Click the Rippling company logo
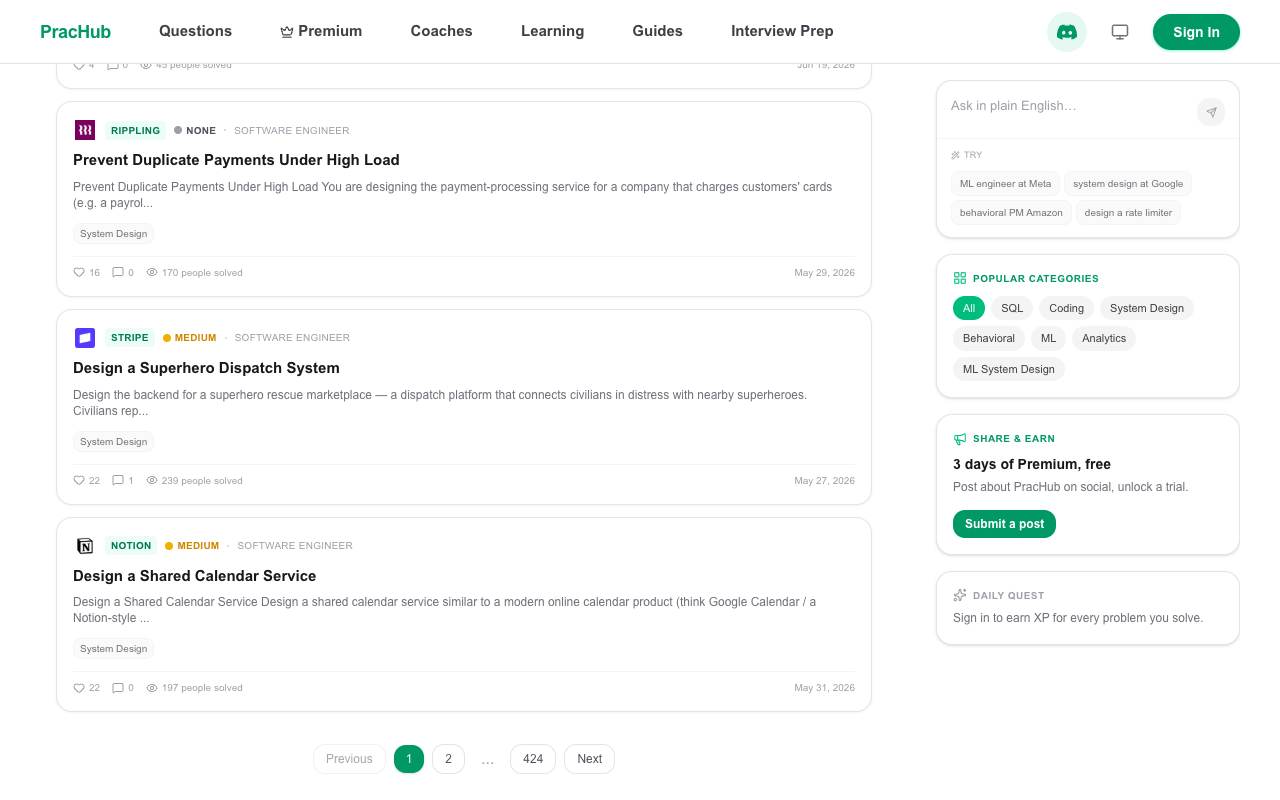 pyautogui.click(x=85, y=130)
